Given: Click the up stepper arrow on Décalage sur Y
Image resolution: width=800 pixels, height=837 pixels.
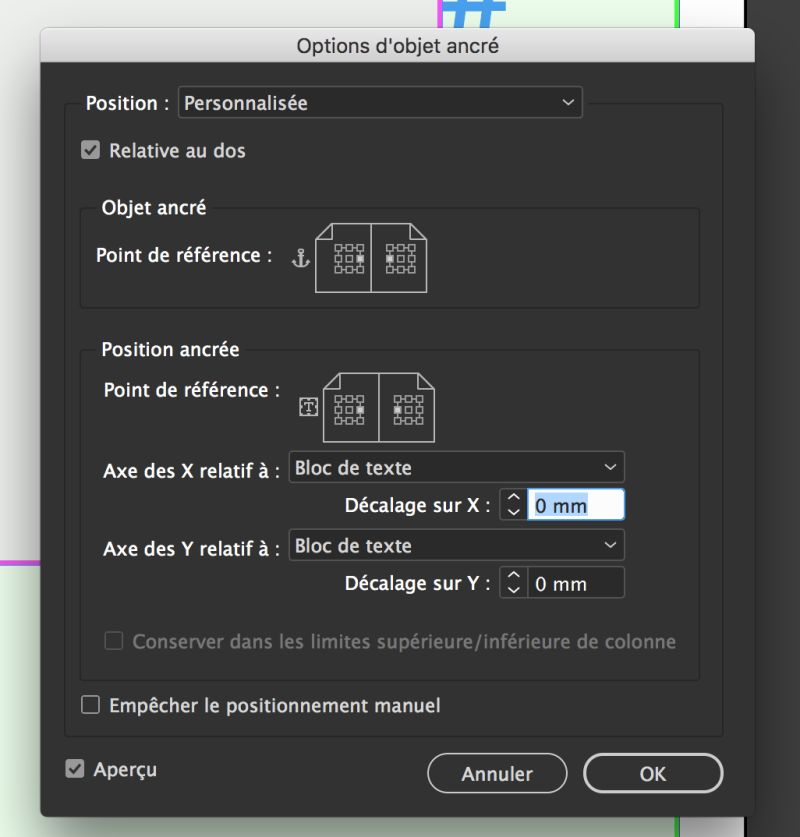Looking at the screenshot, I should pyautogui.click(x=512, y=576).
